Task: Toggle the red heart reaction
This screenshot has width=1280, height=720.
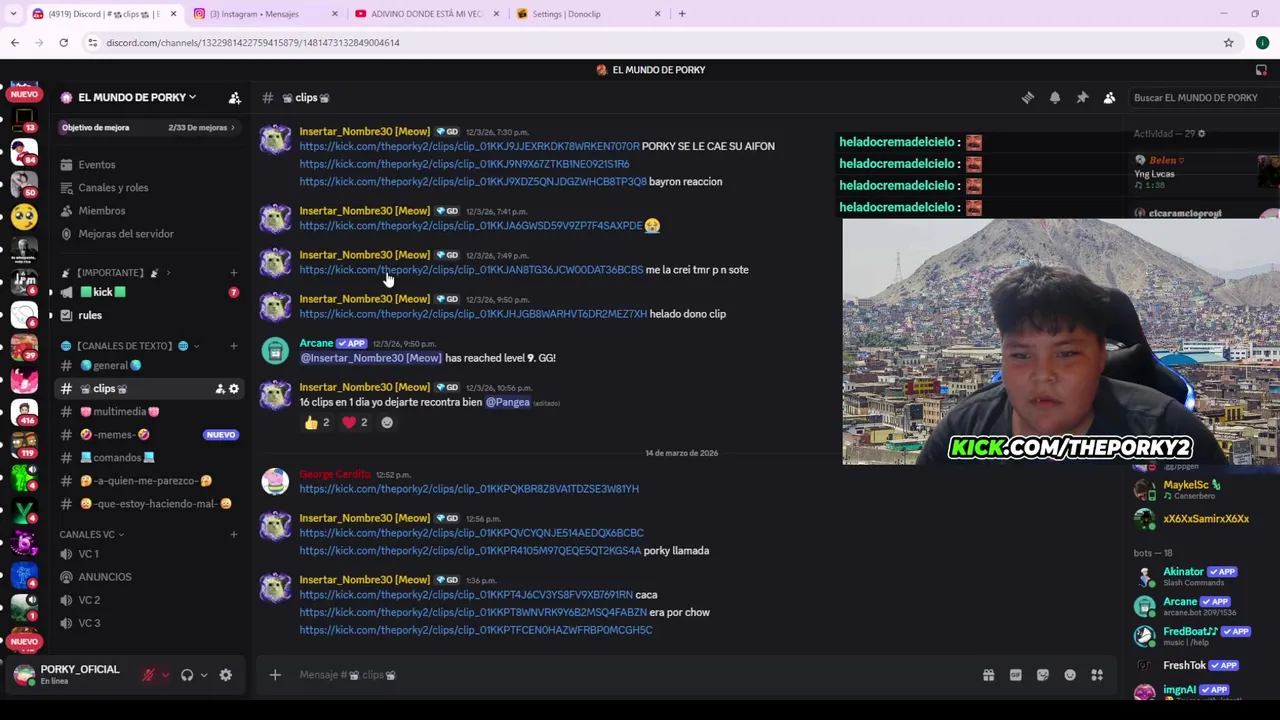Action: click(x=356, y=423)
